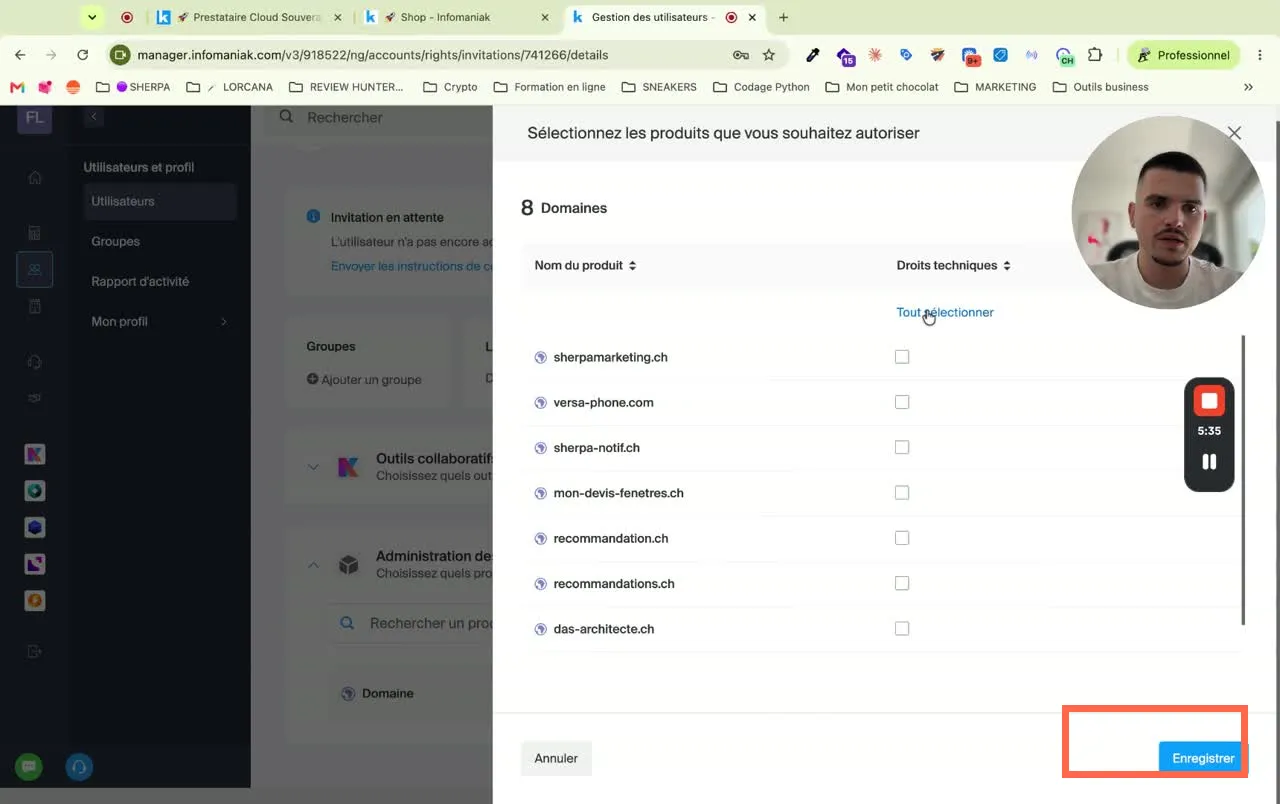Click the users icon in the left rail
This screenshot has width=1280, height=804.
[35, 270]
